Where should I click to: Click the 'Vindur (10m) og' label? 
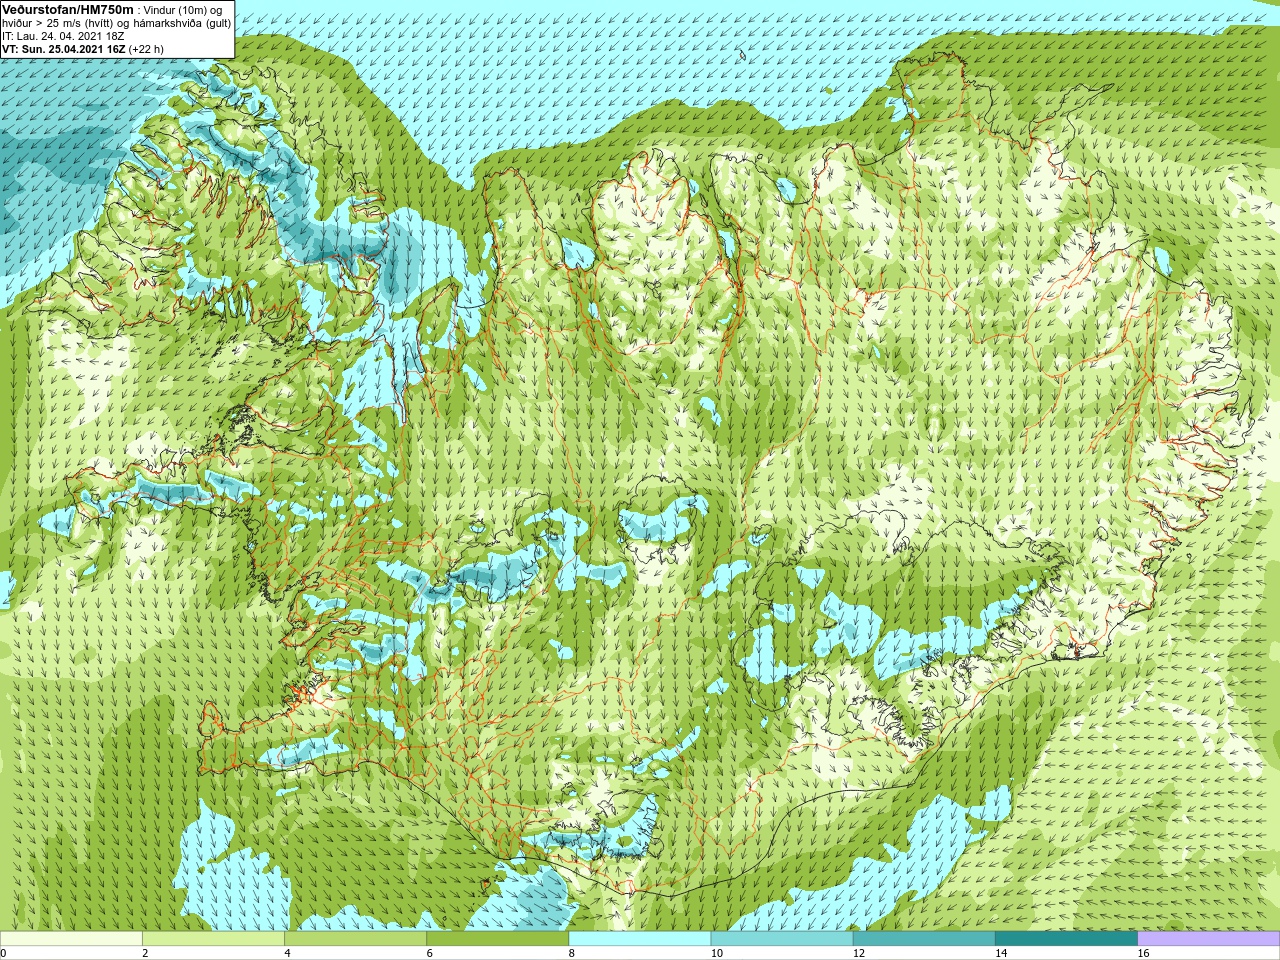coord(183,10)
